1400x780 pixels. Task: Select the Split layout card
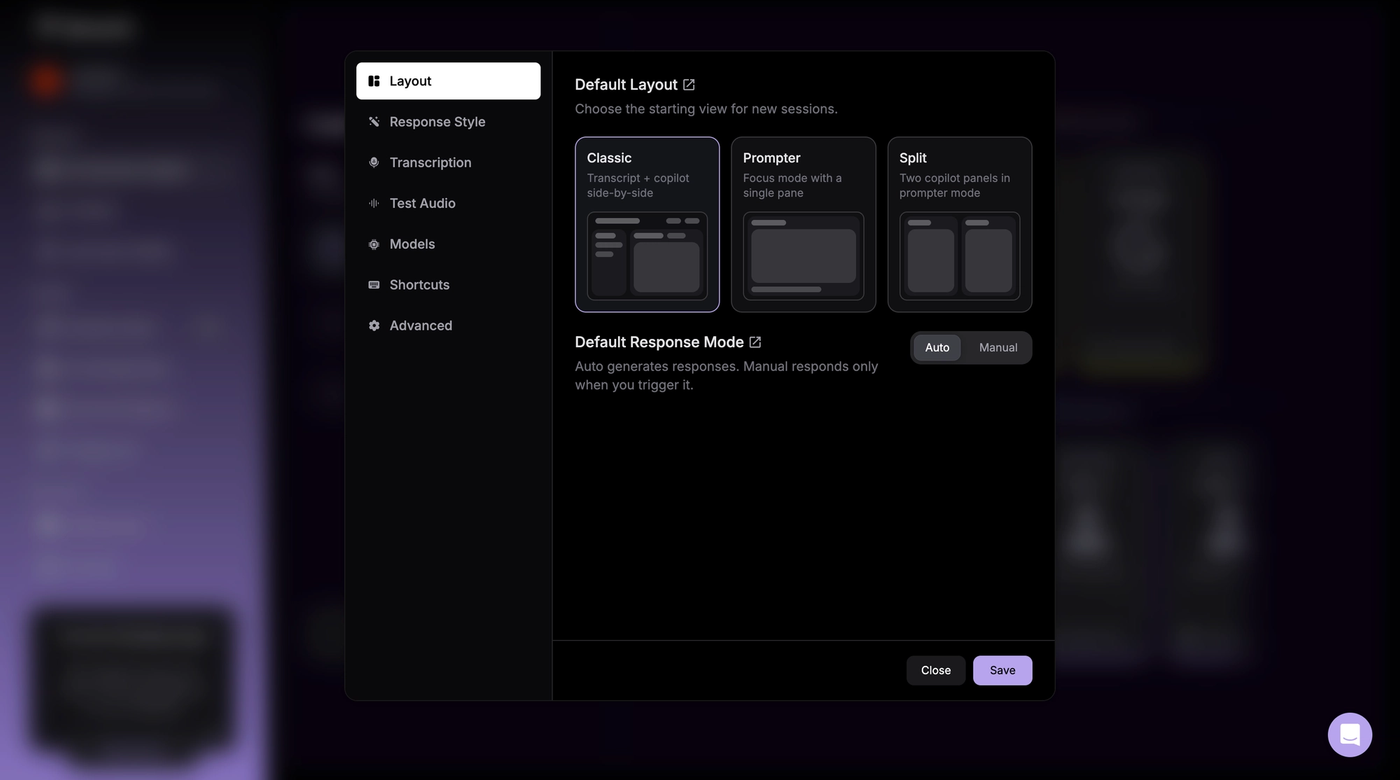tap(960, 225)
